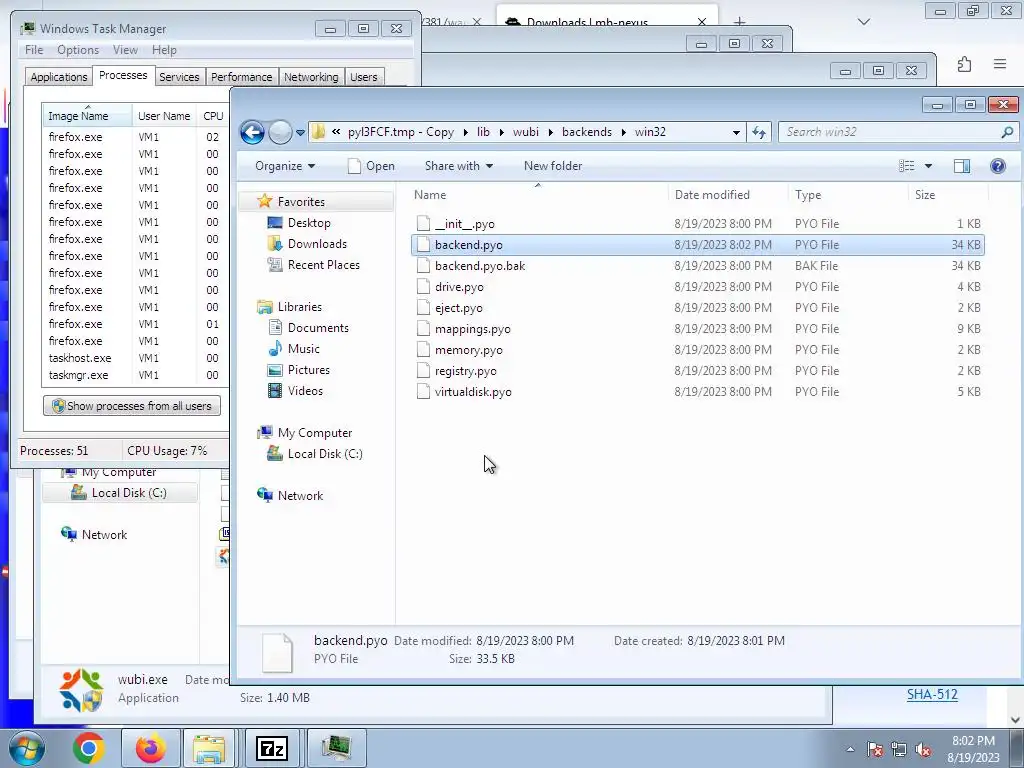The image size is (1024, 768).
Task: Open 7-Zip from the taskbar
Action: [272, 748]
